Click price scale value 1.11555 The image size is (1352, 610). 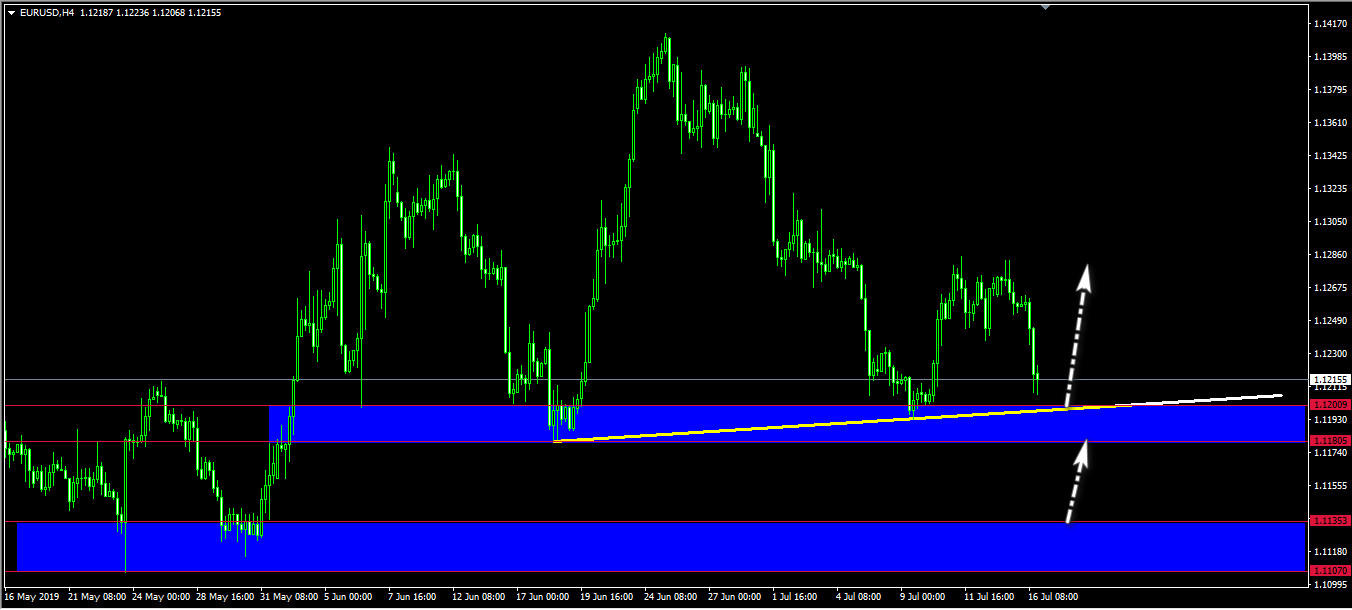coord(1332,486)
